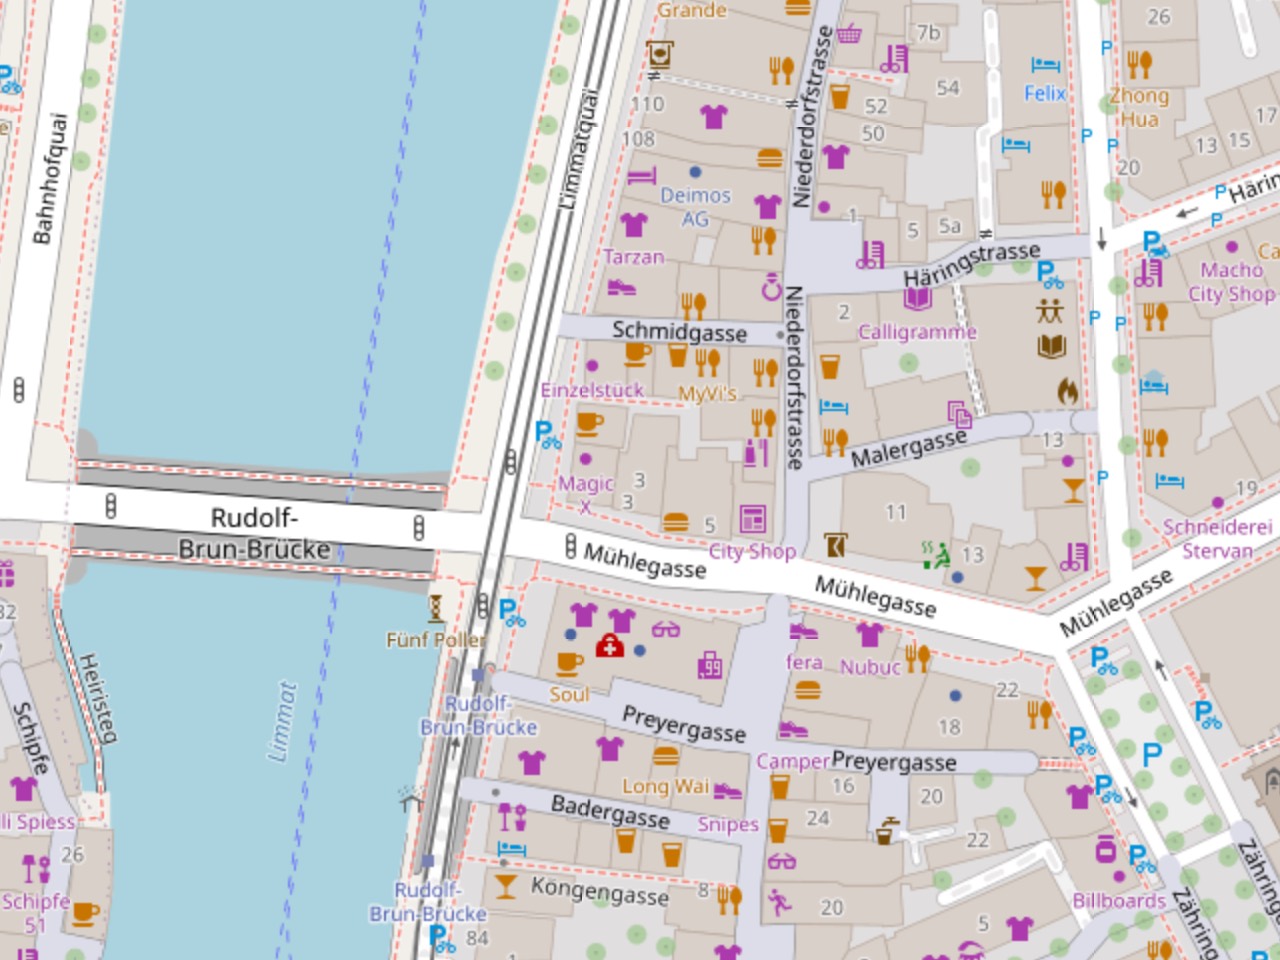Image resolution: width=1280 pixels, height=960 pixels.
Task: Click the Einzelstück shop name
Action: point(592,390)
